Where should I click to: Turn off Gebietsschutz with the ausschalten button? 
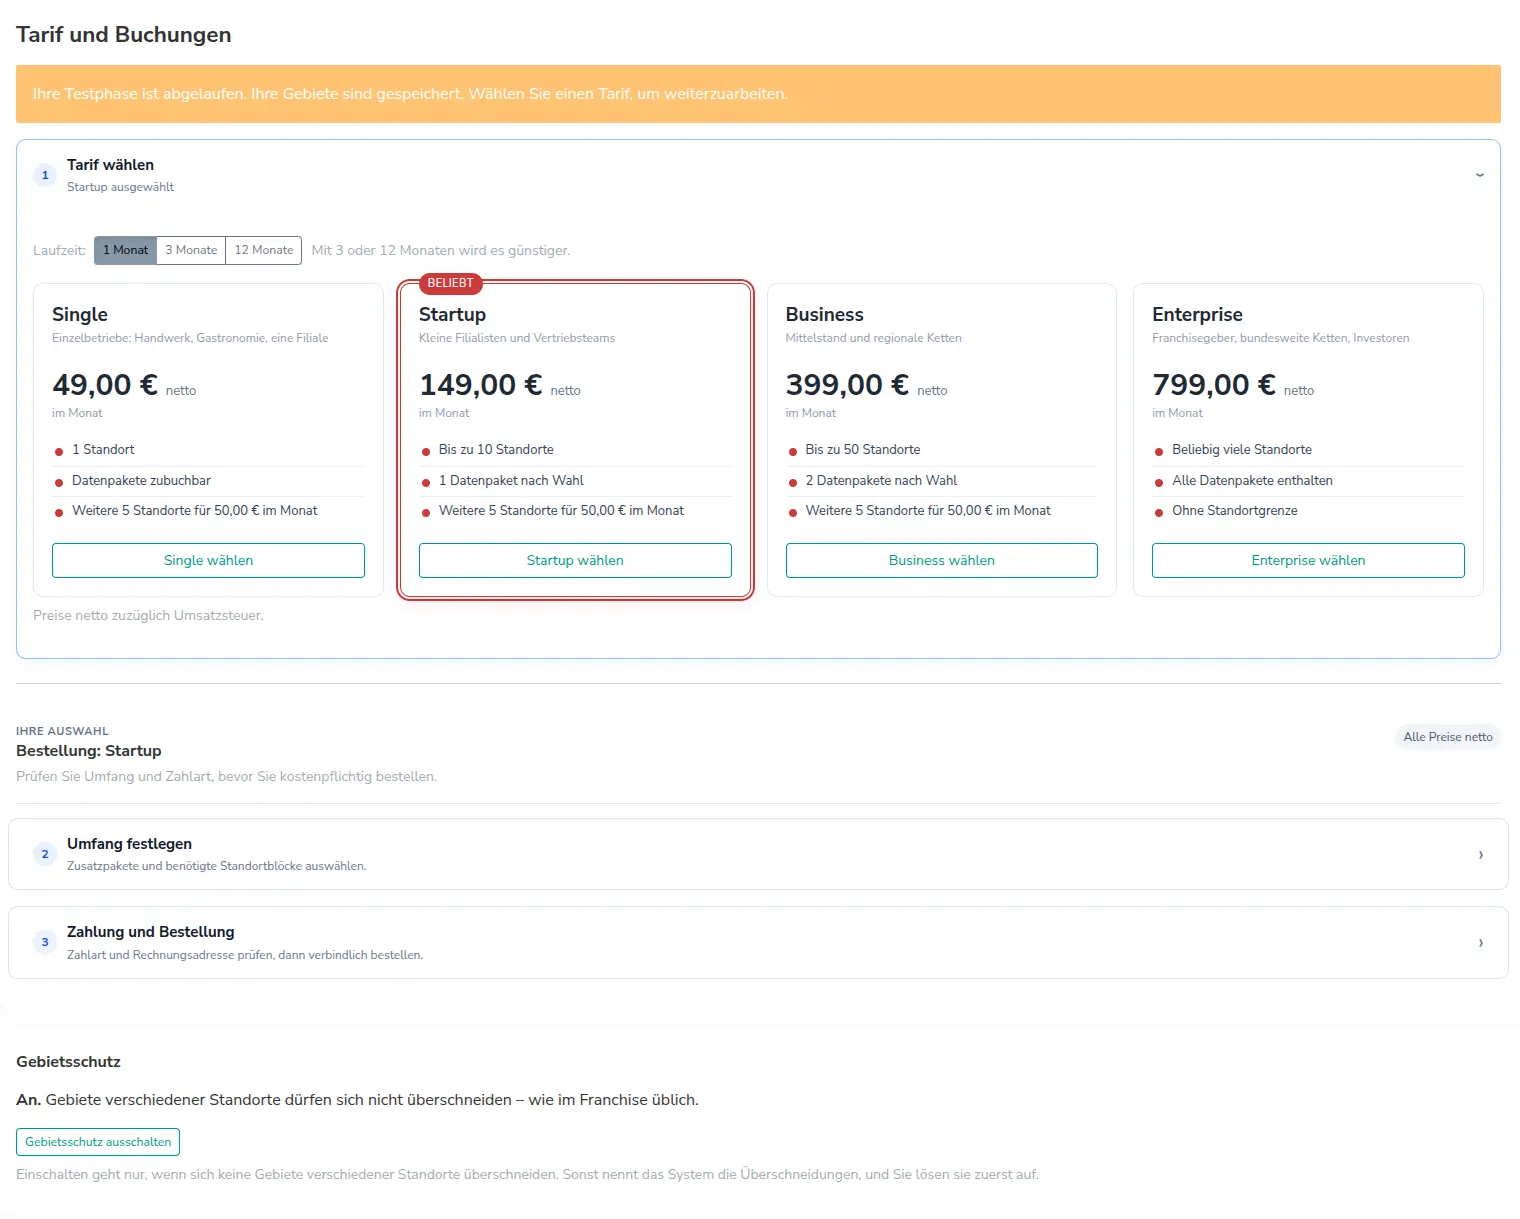[x=98, y=1142]
